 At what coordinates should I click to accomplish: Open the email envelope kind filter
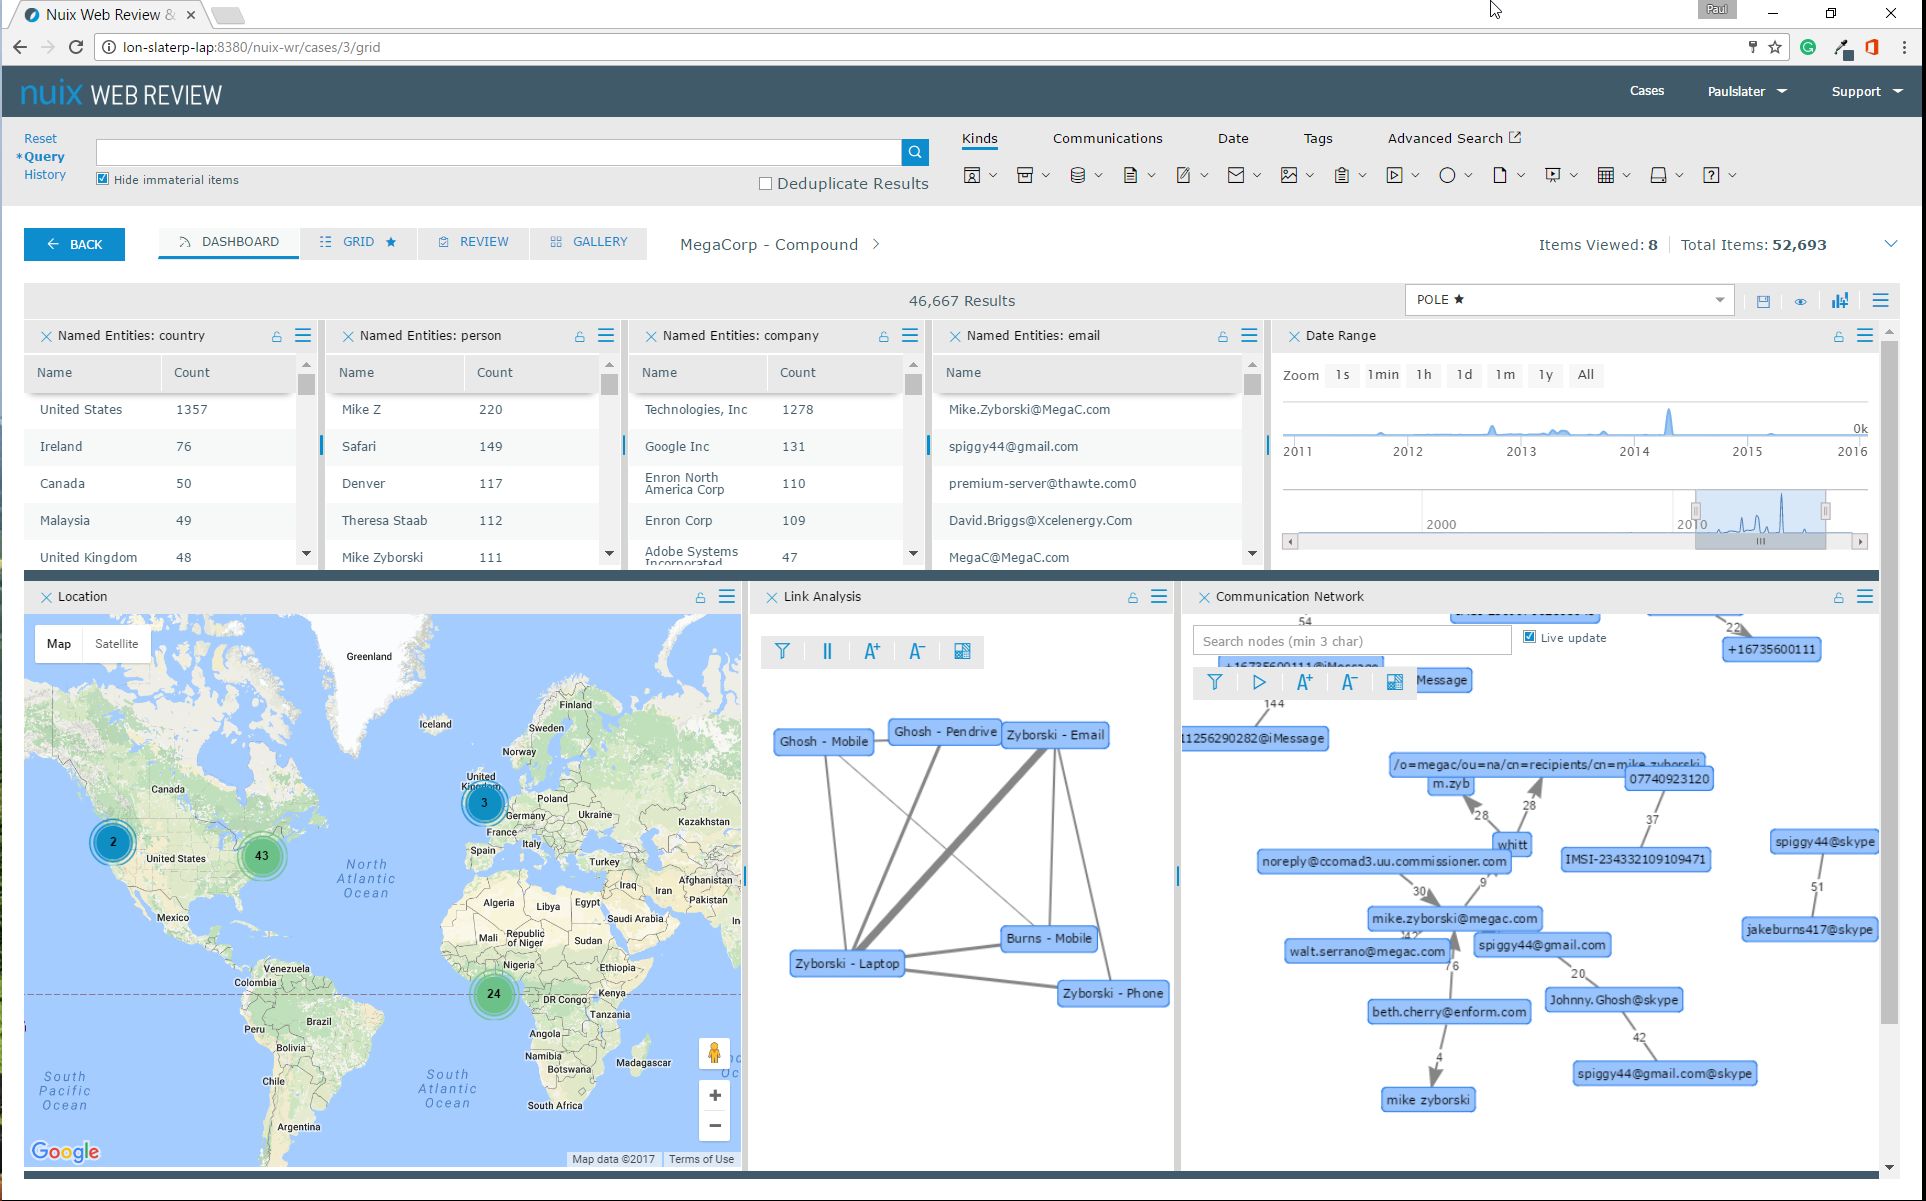point(1236,175)
